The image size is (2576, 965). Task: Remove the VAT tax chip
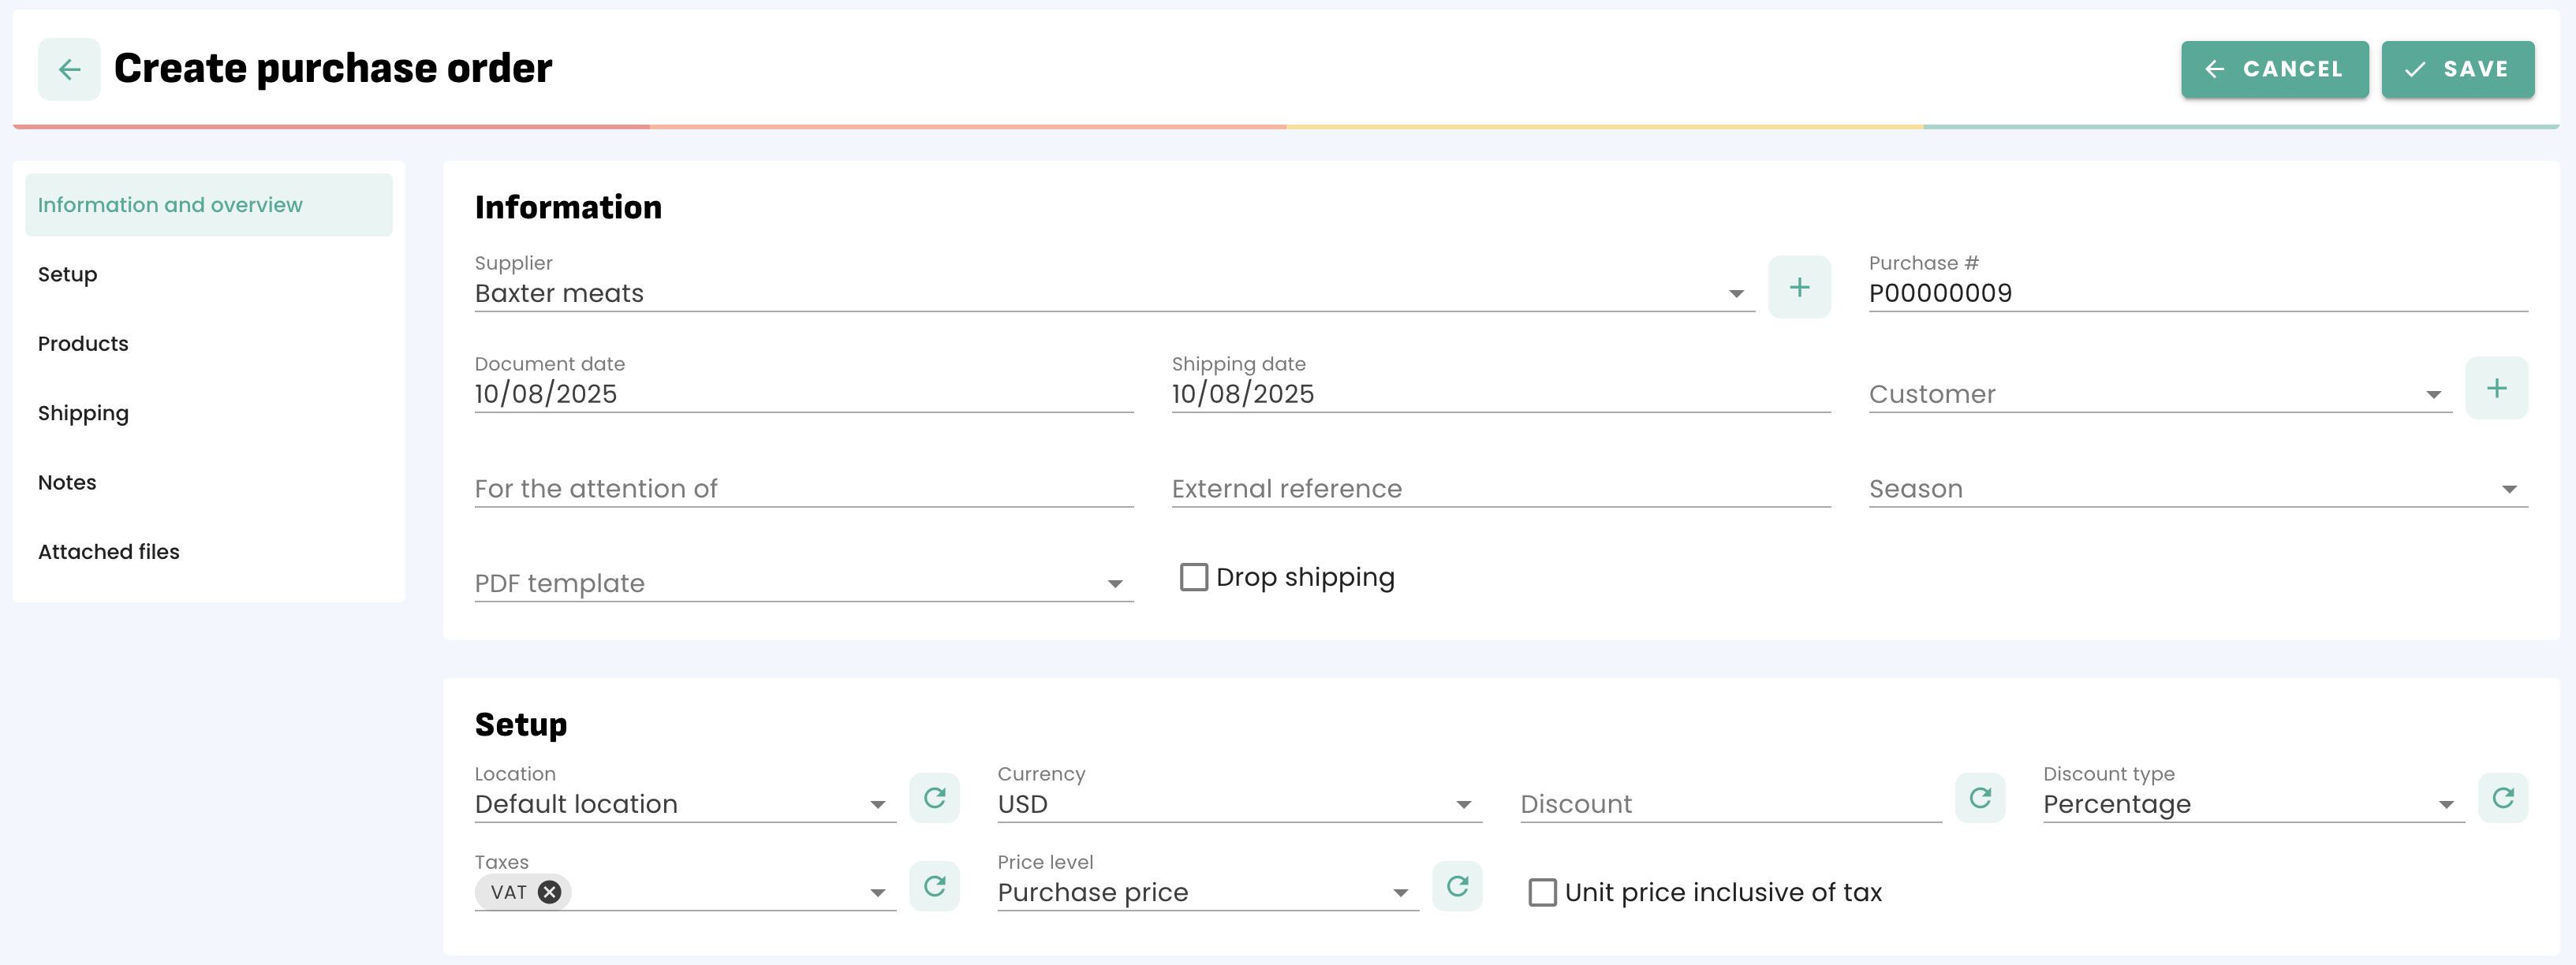pyautogui.click(x=549, y=892)
